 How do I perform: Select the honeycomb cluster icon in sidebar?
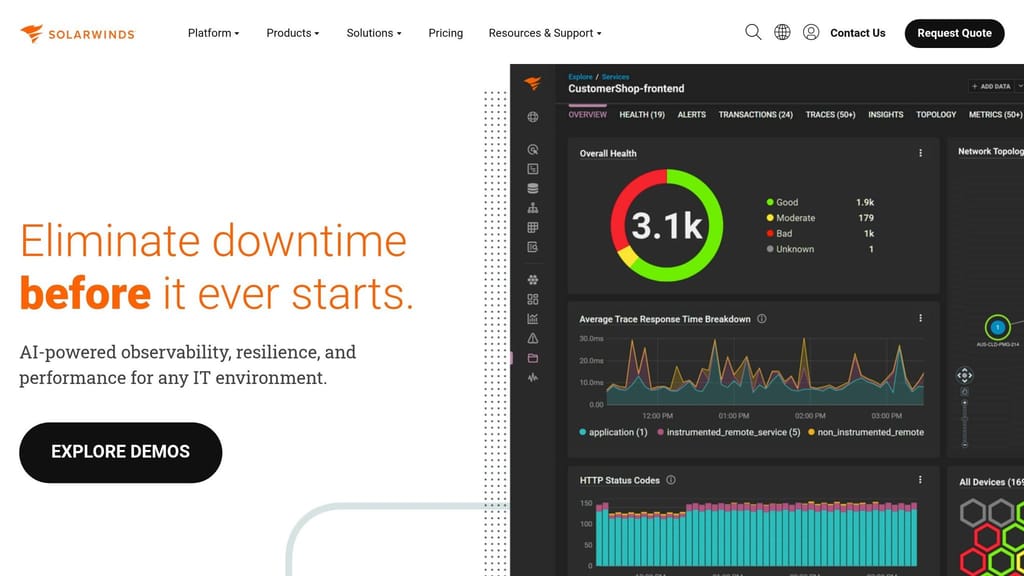tap(533, 280)
